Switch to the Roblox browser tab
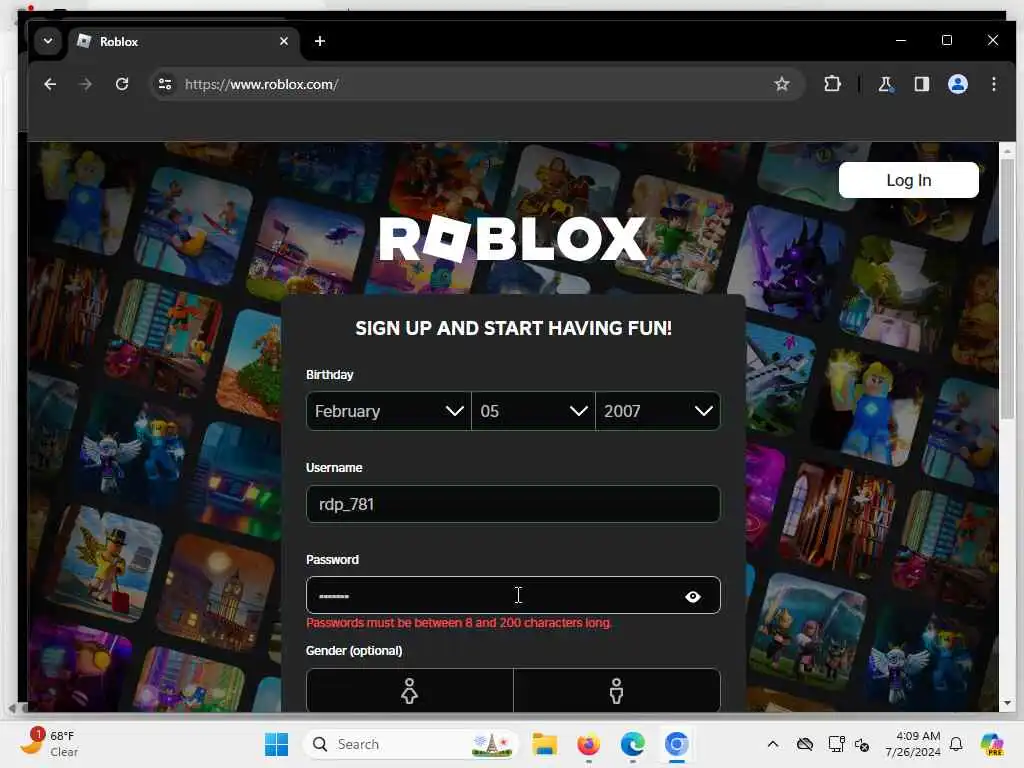This screenshot has height=768, width=1024. [x=183, y=42]
